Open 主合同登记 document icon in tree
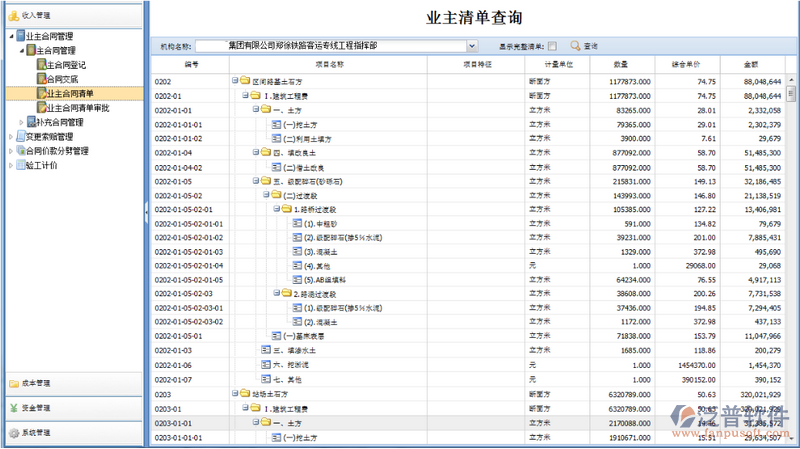 click(x=40, y=65)
